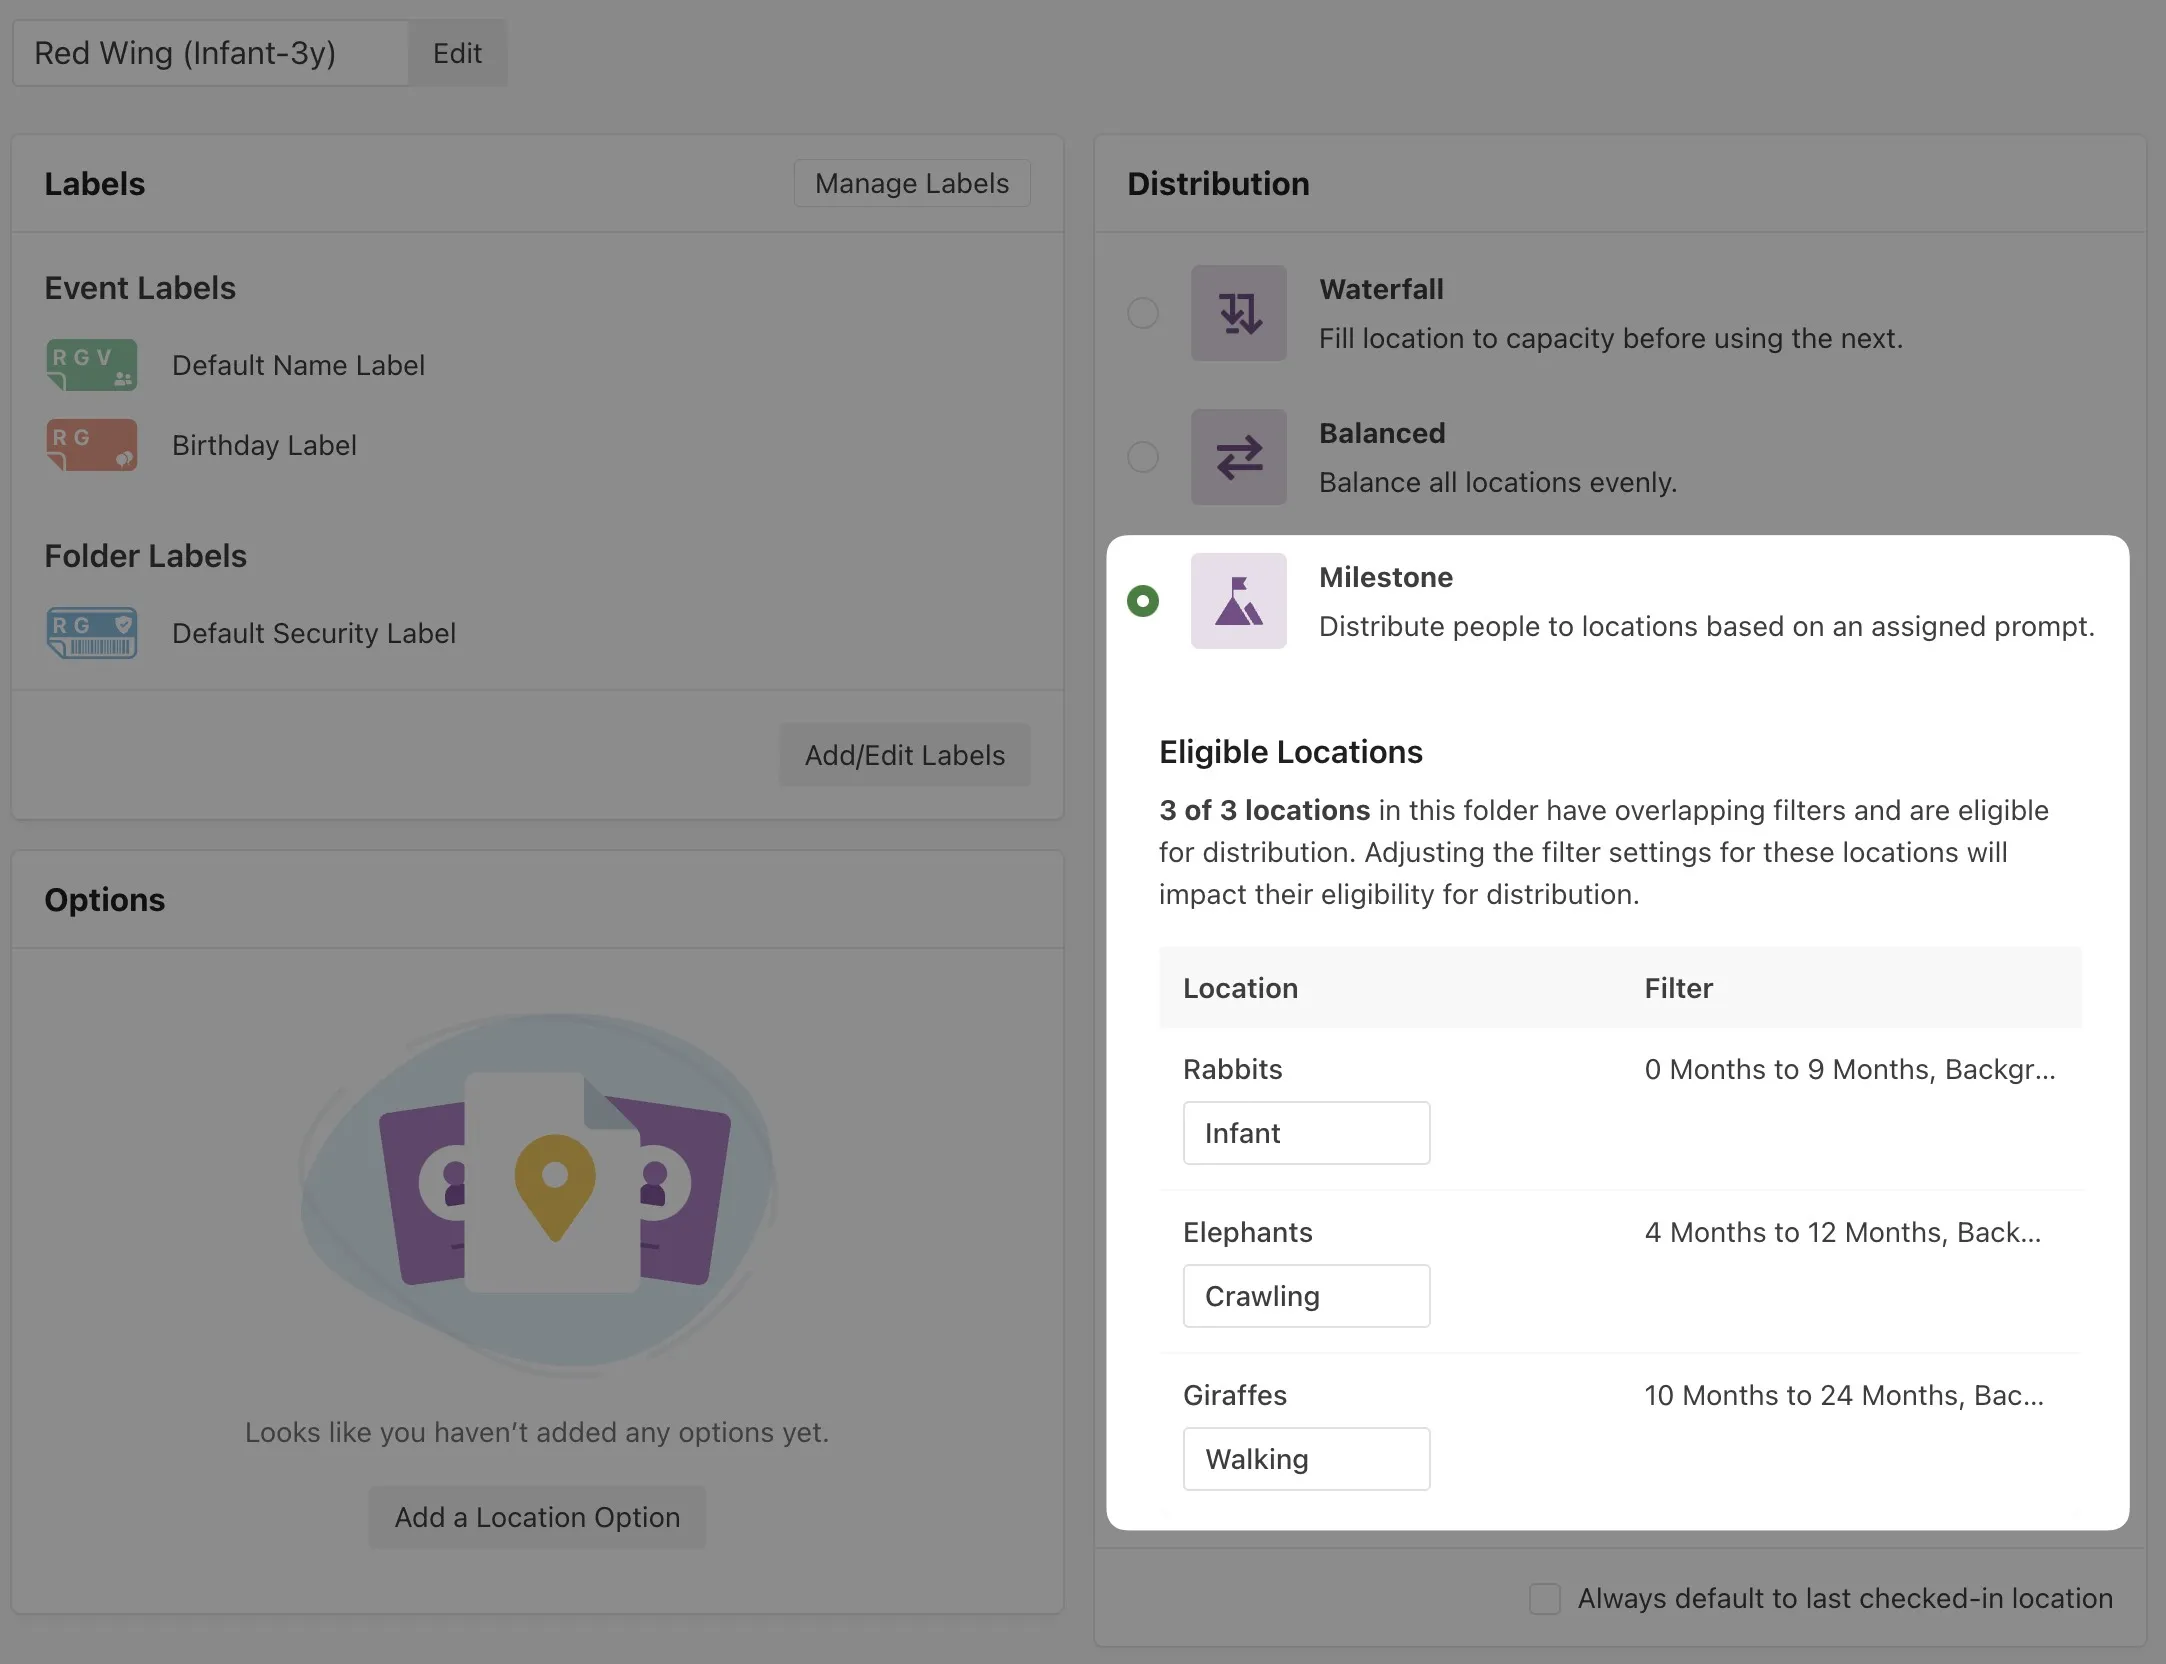
Task: Click the Crawling field for Elephants
Action: pyautogui.click(x=1306, y=1296)
